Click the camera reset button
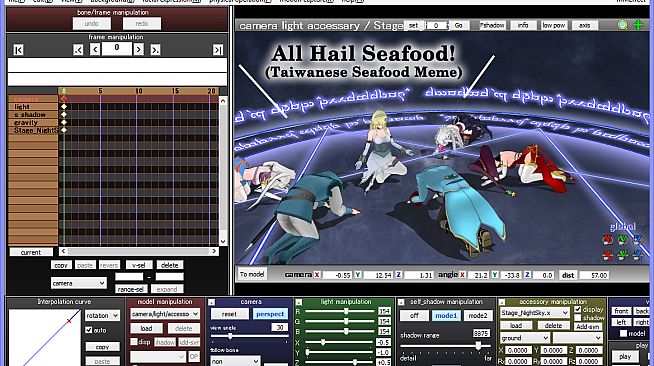The height and width of the screenshot is (366, 654). click(x=229, y=314)
